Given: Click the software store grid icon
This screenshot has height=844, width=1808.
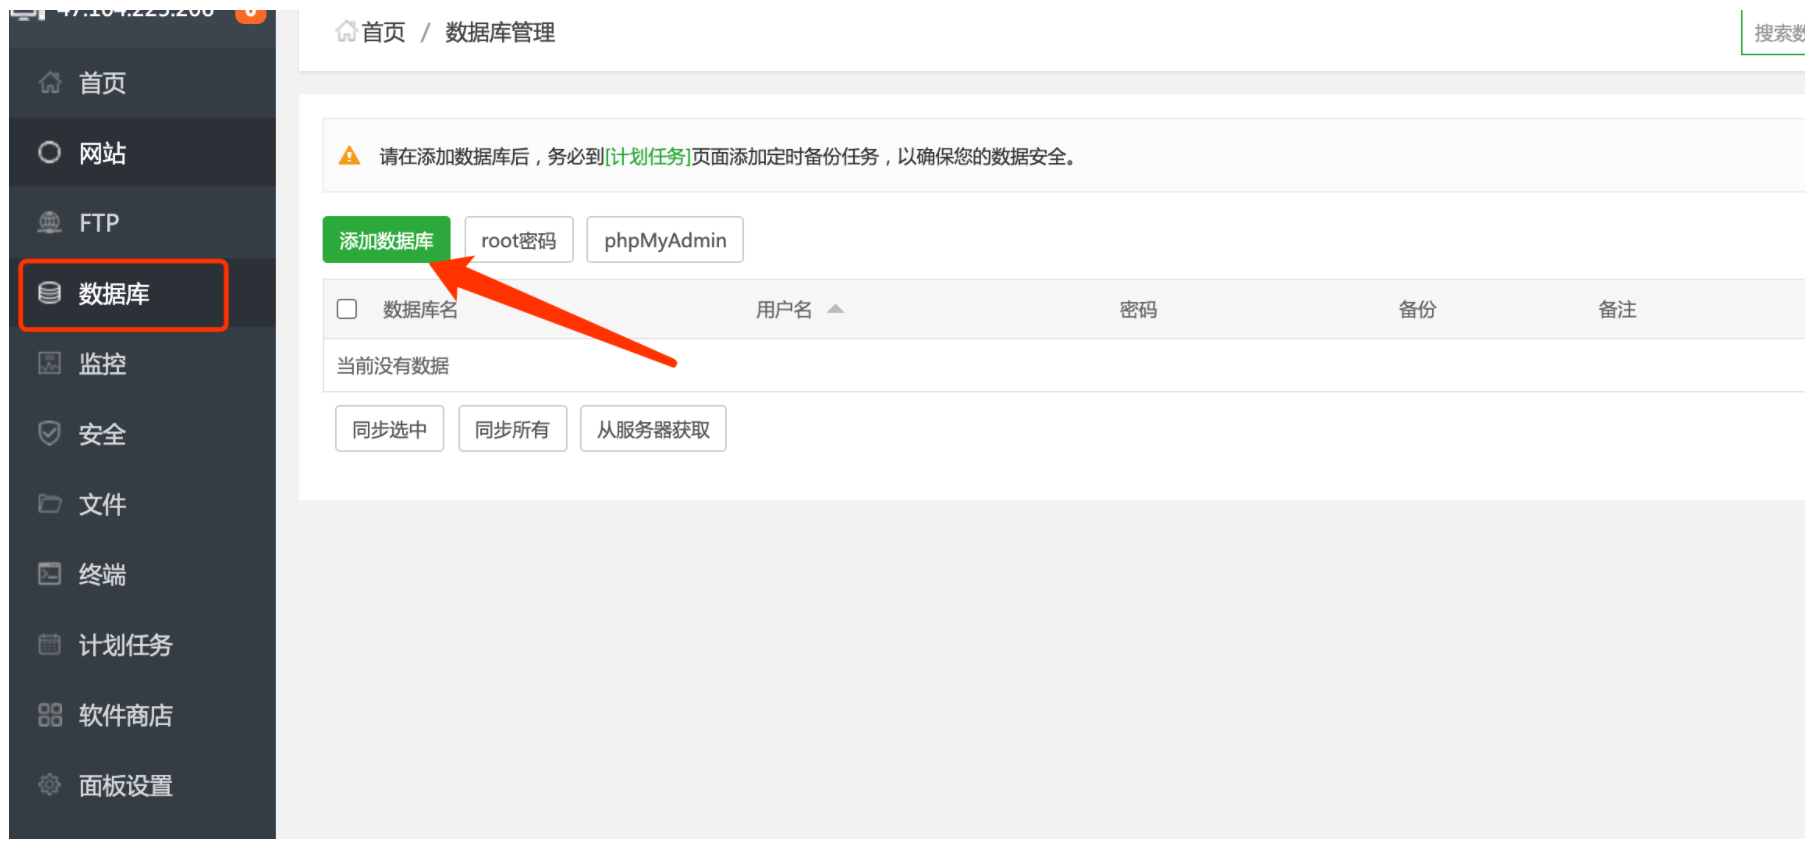Looking at the screenshot, I should pyautogui.click(x=50, y=715).
